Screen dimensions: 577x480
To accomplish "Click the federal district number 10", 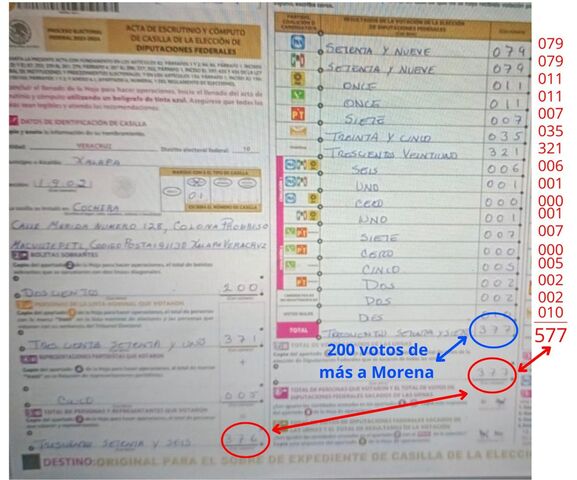I will pos(247,149).
